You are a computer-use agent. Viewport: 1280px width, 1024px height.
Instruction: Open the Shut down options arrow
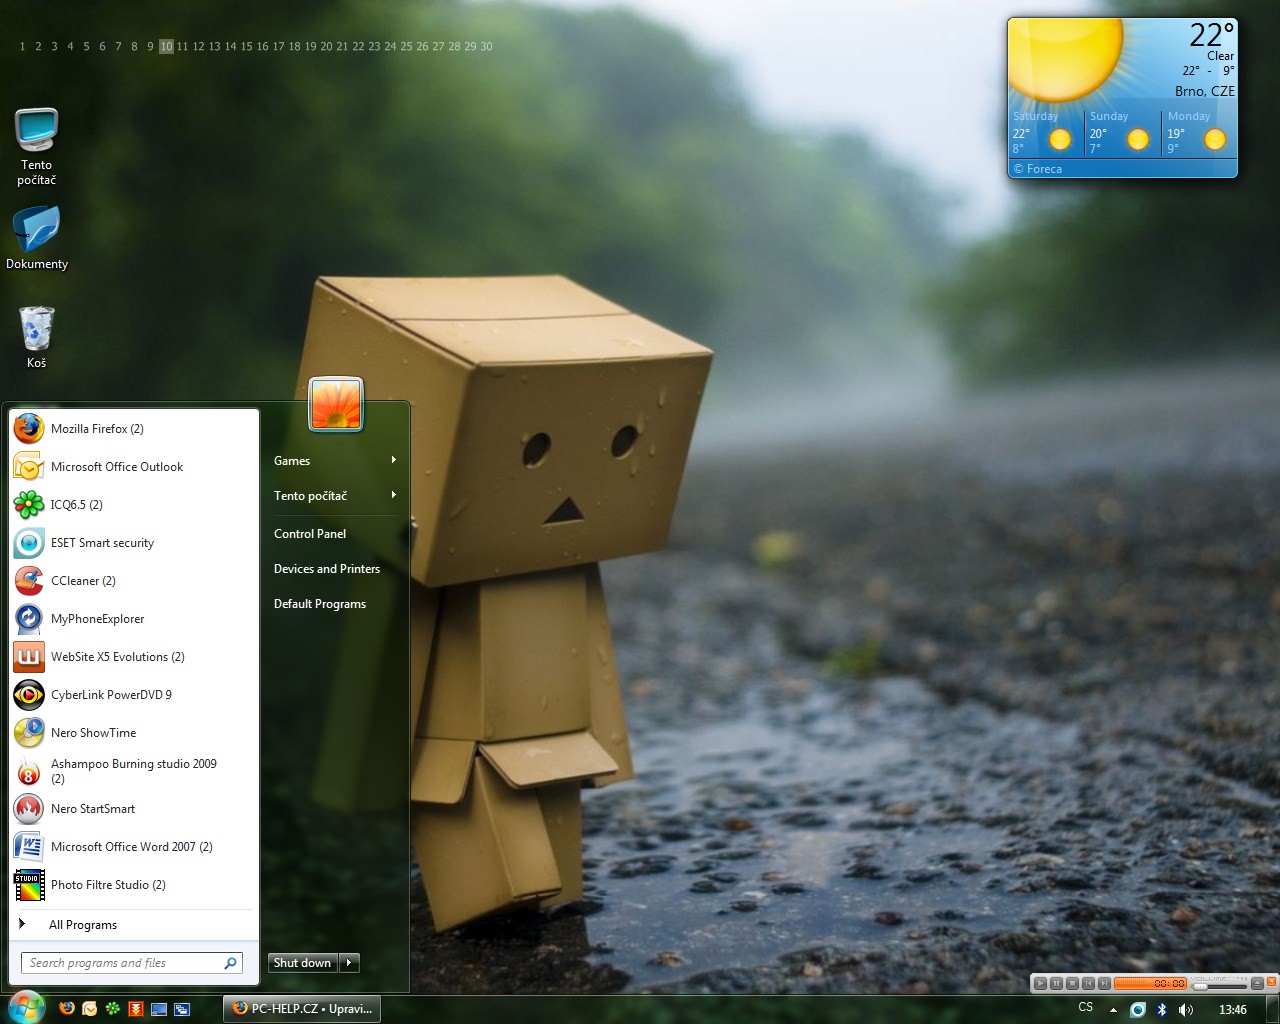click(349, 963)
